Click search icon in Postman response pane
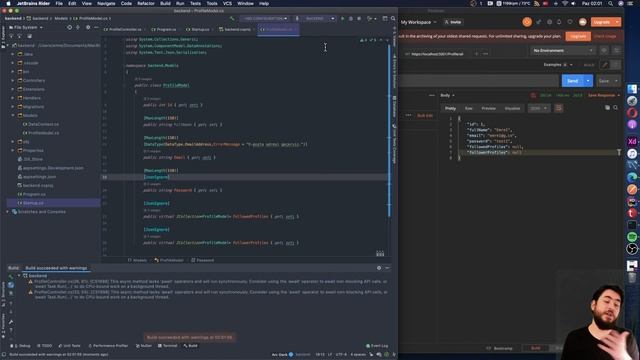Image resolution: width=640 pixels, height=360 pixels. [x=616, y=108]
